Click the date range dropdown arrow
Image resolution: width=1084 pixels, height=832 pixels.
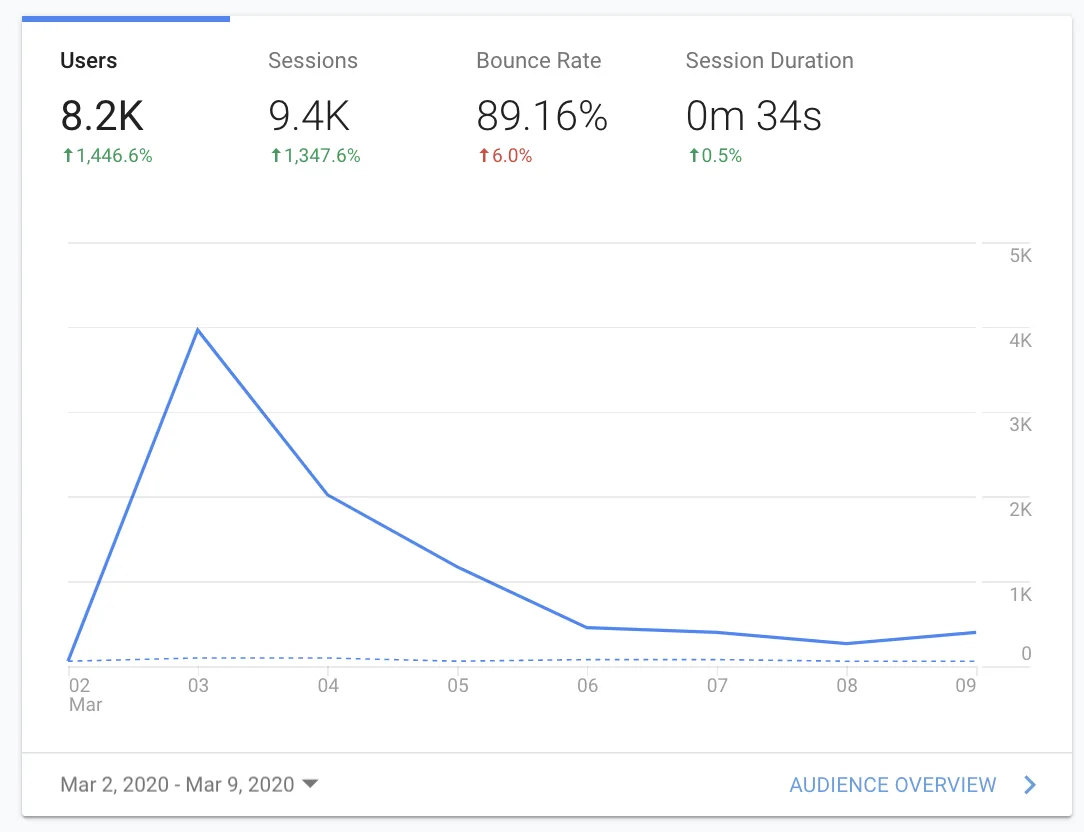(310, 784)
